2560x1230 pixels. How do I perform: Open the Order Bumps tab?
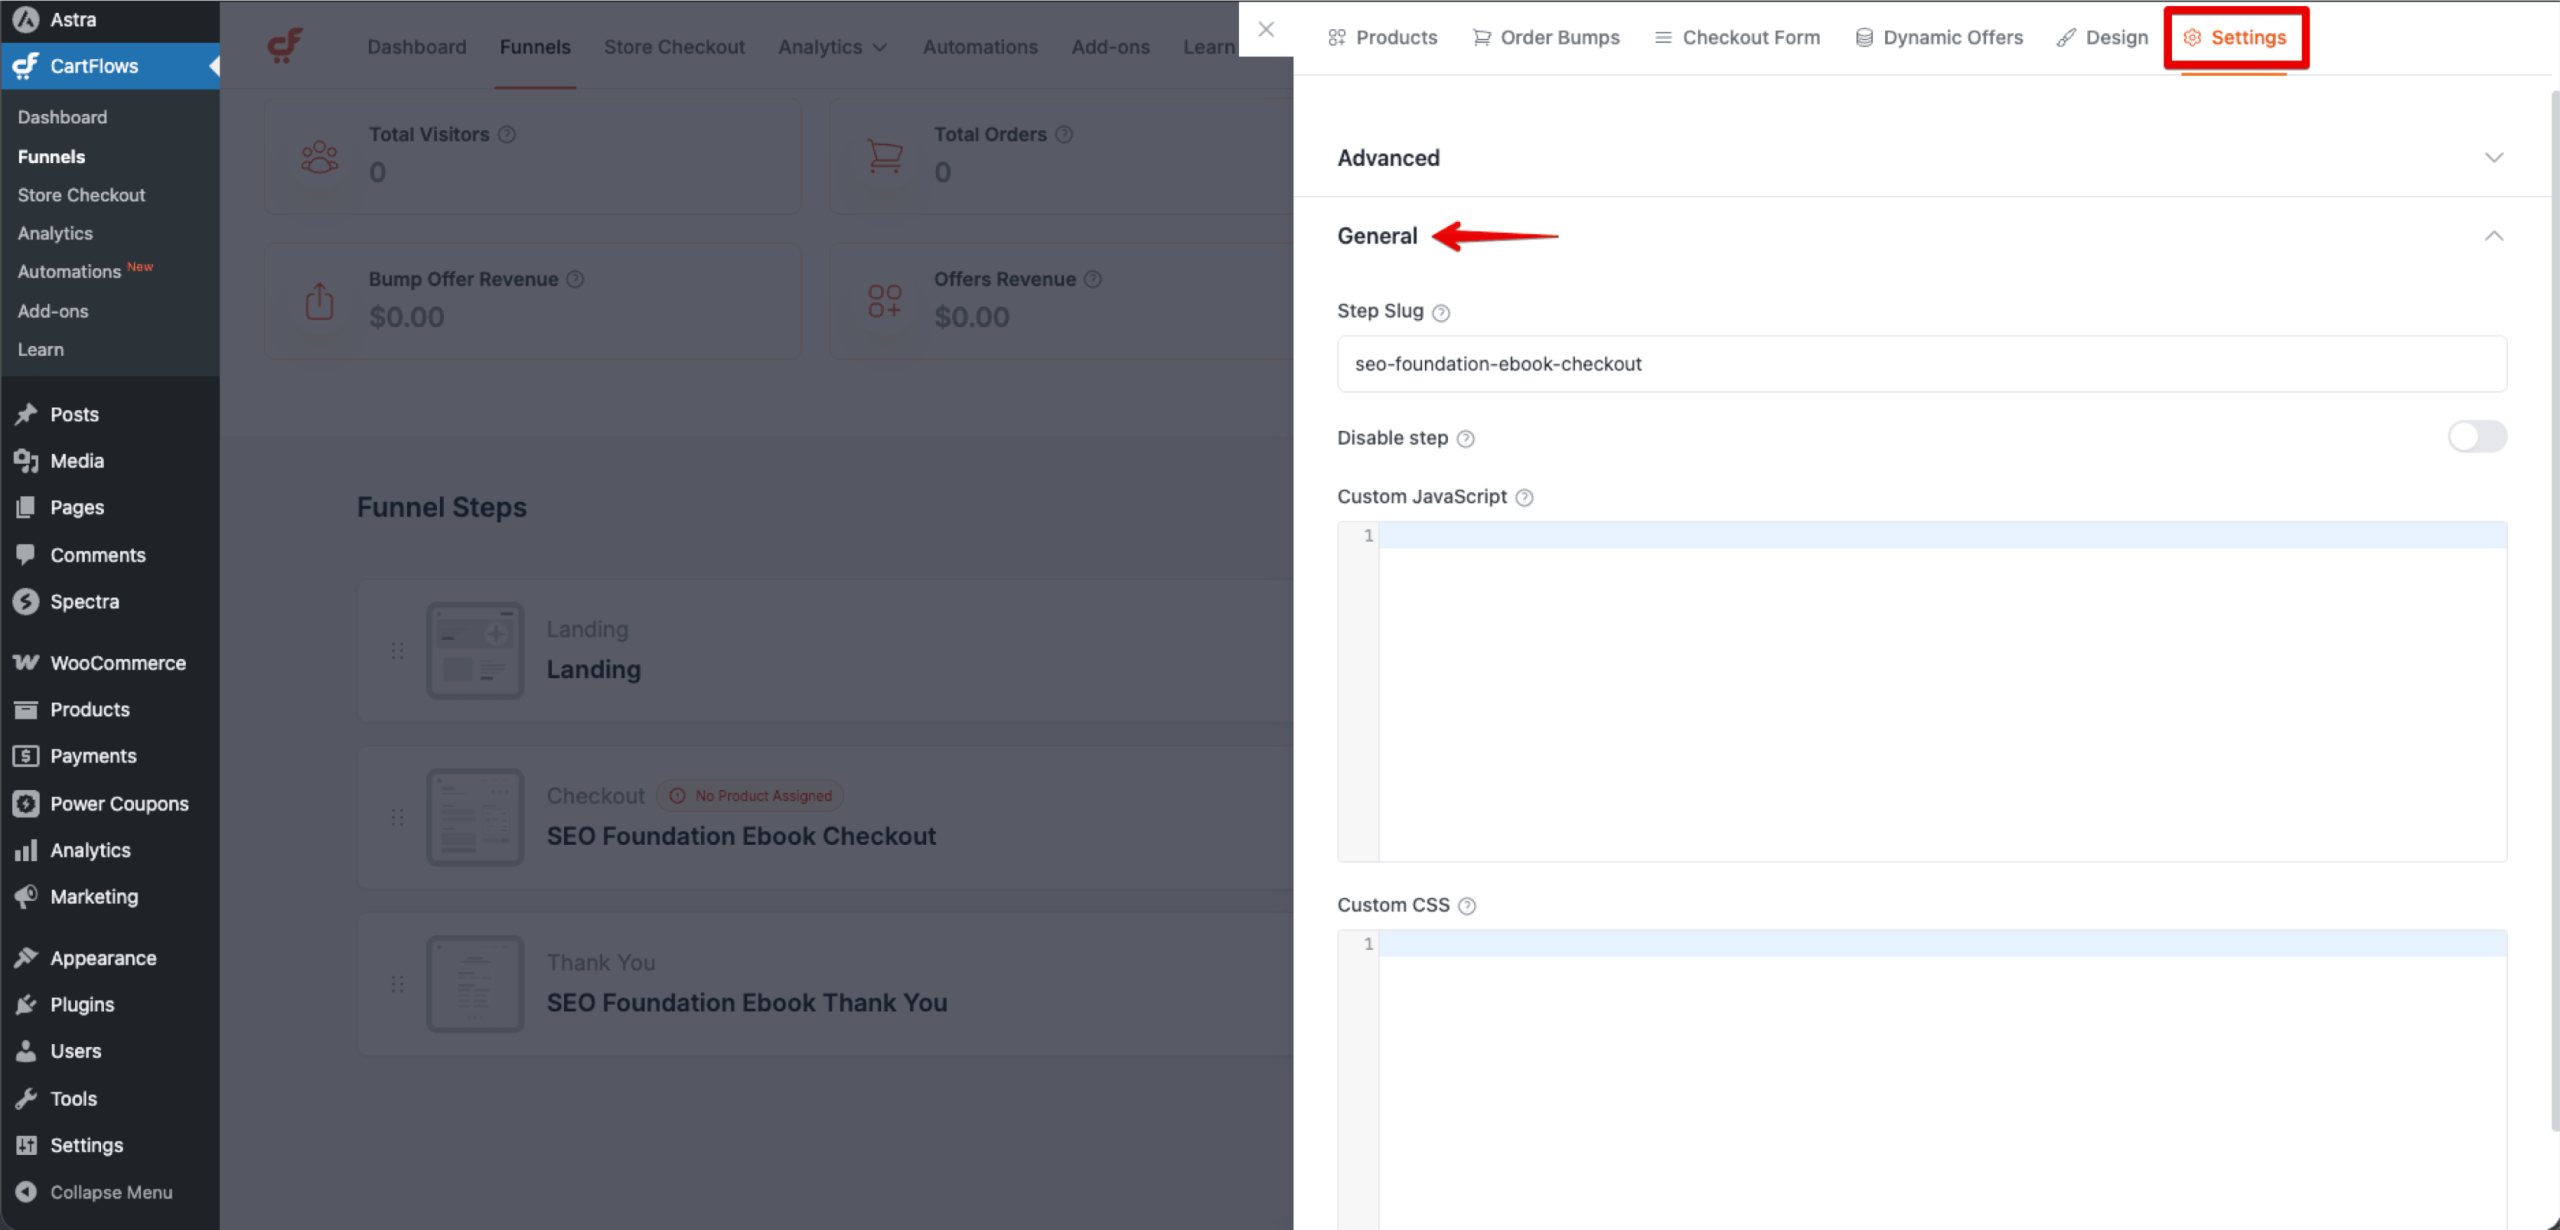1545,37
